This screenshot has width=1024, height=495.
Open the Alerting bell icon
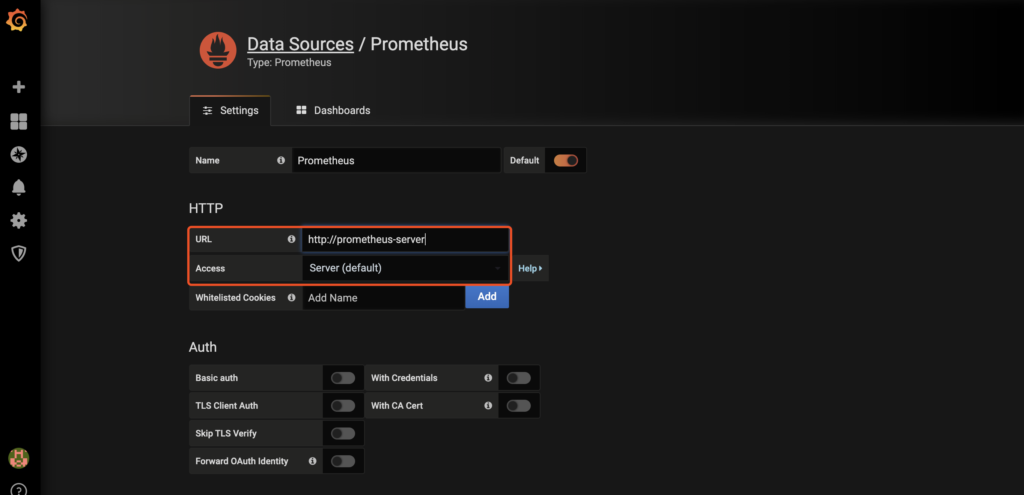[x=19, y=188]
